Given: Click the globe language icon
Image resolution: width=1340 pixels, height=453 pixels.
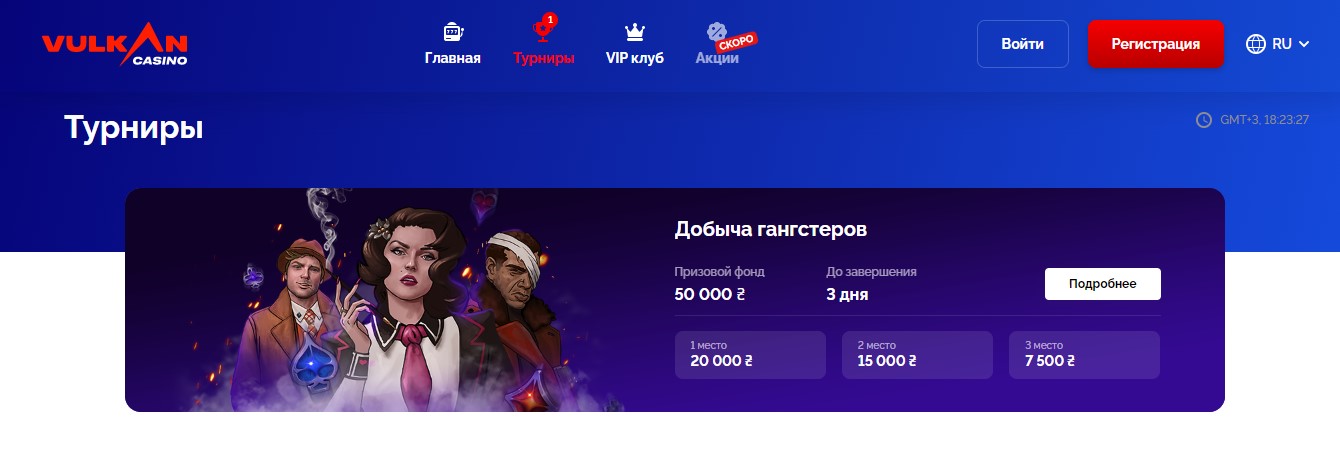Looking at the screenshot, I should click(x=1256, y=44).
